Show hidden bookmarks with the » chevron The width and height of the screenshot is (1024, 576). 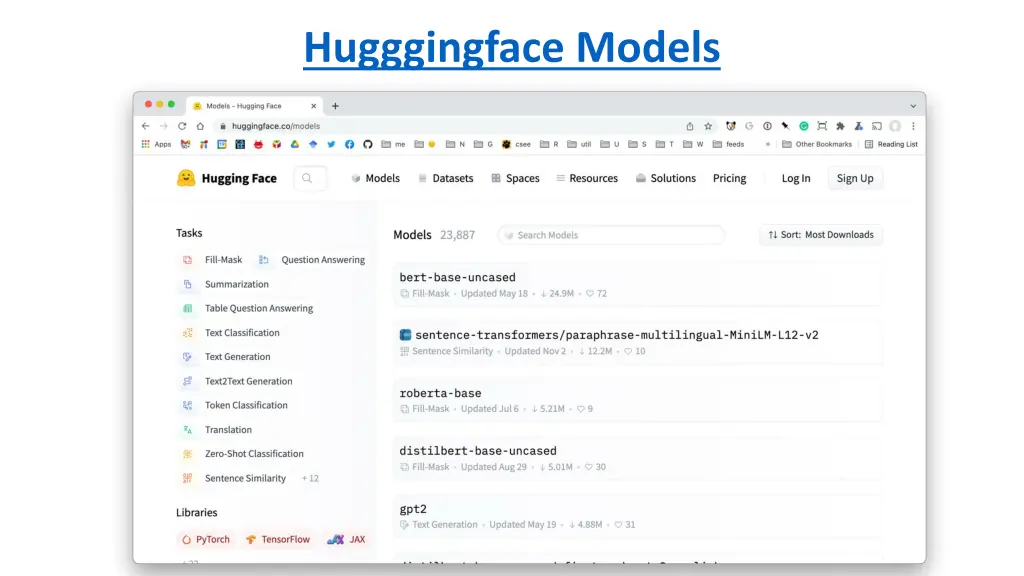tap(767, 144)
